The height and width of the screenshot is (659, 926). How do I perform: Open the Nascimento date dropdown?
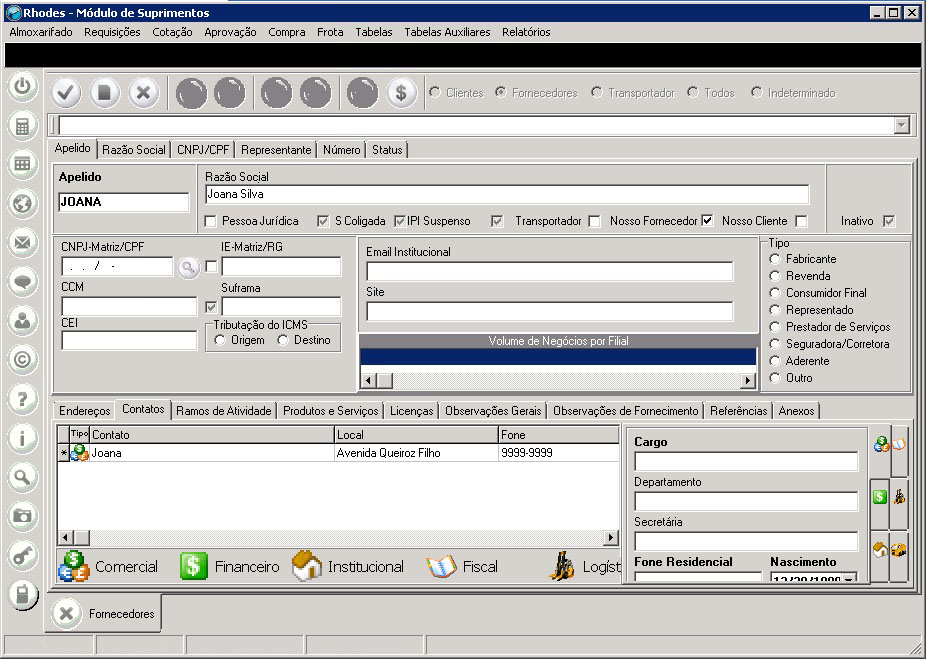coord(849,578)
